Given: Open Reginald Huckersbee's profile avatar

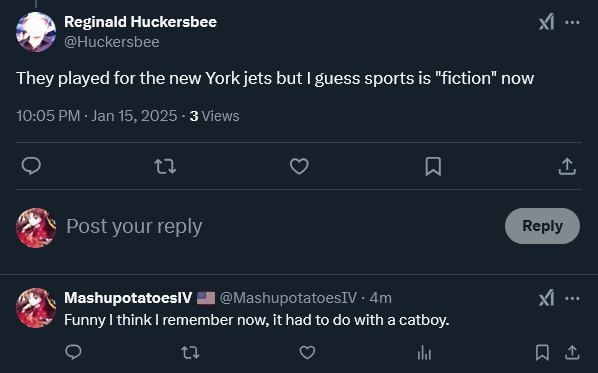Looking at the screenshot, I should point(36,32).
